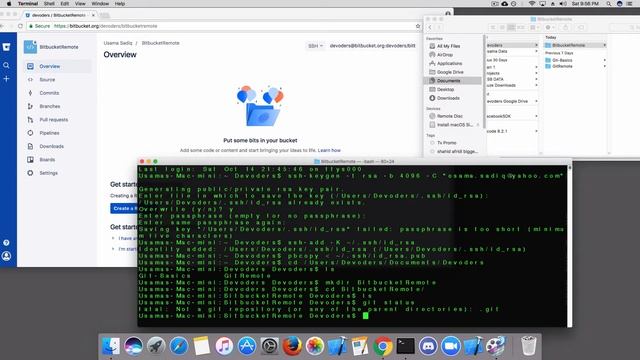640x360 pixels.
Task: Click the plus create icon in Bitbucket
Action: pyautogui.click(x=7, y=79)
